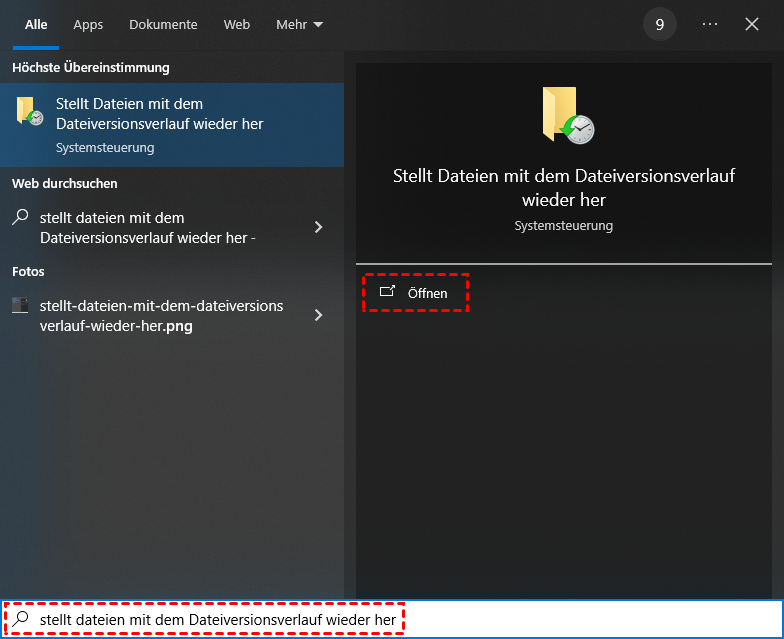Switch to the Alle tab
The image size is (784, 639).
click(x=36, y=24)
